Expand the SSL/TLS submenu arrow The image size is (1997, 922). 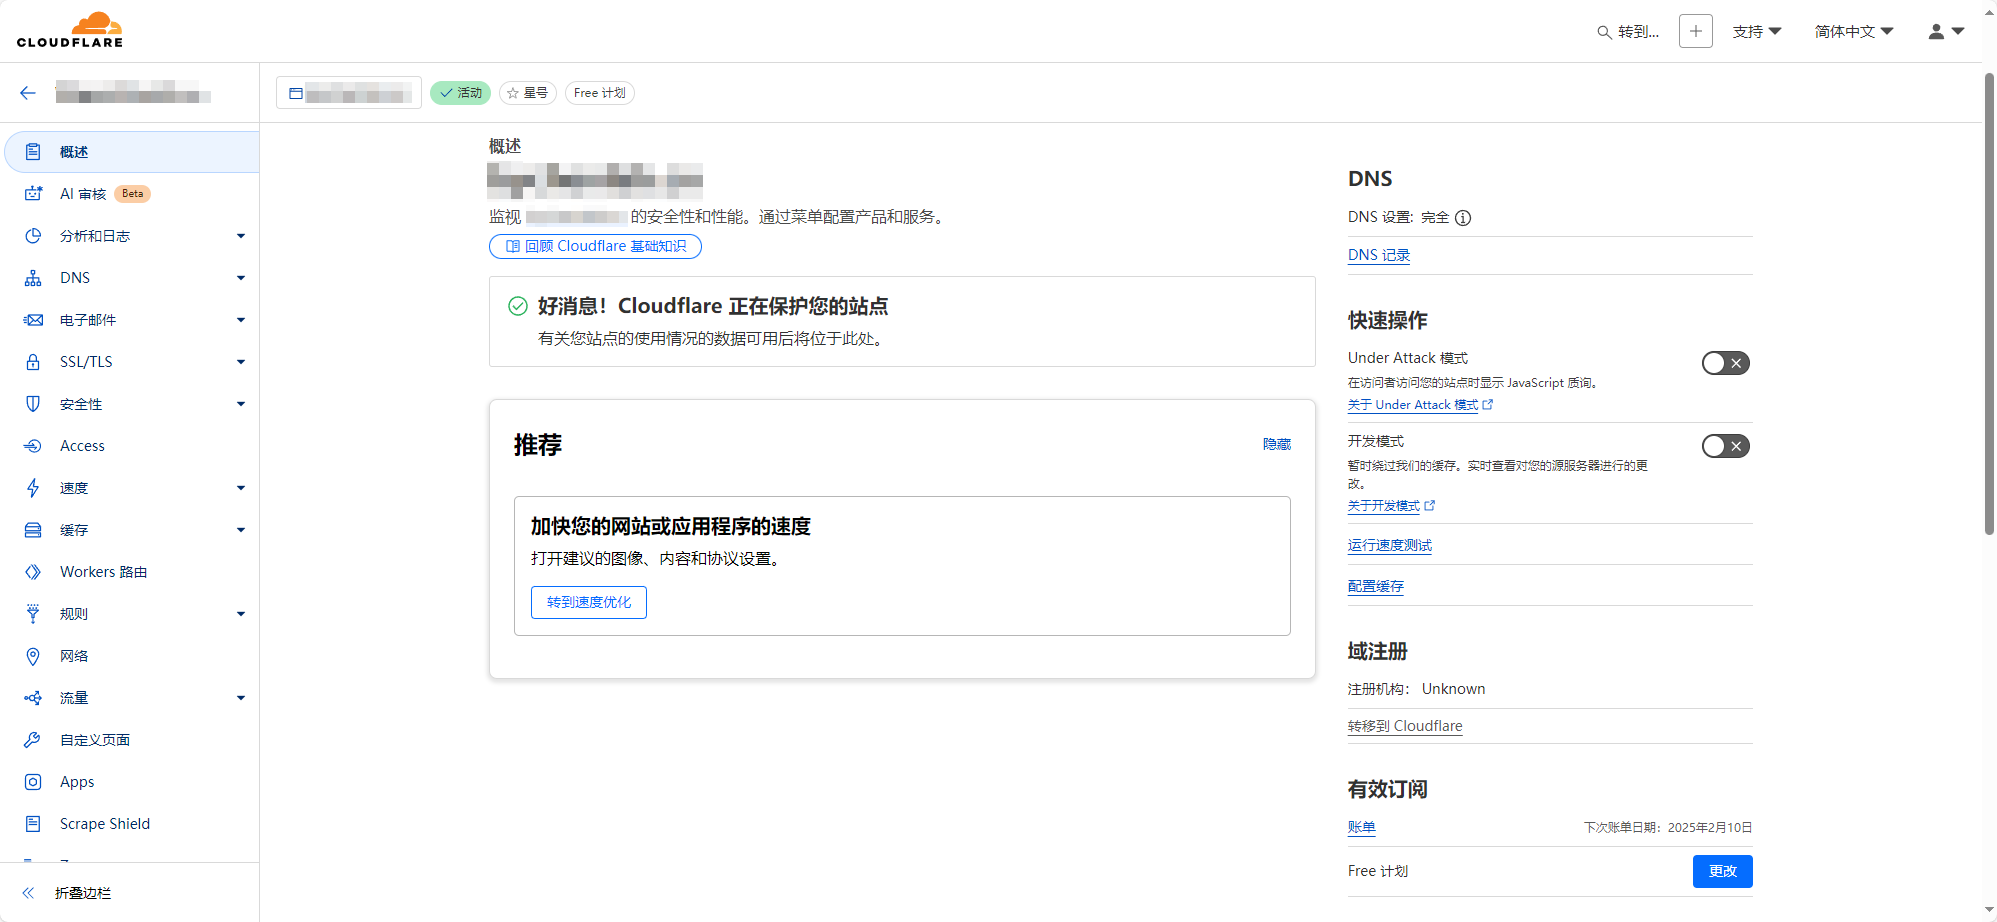pyautogui.click(x=241, y=362)
